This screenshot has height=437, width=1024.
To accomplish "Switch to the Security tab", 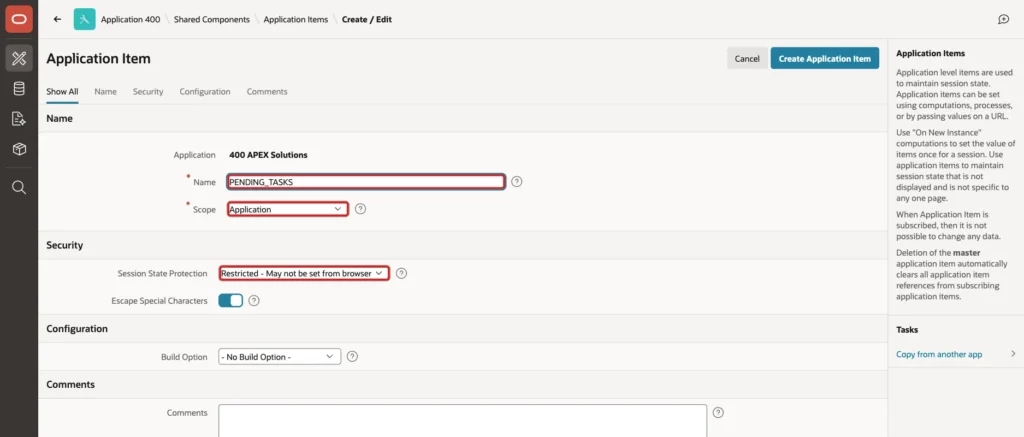I will [x=148, y=91].
